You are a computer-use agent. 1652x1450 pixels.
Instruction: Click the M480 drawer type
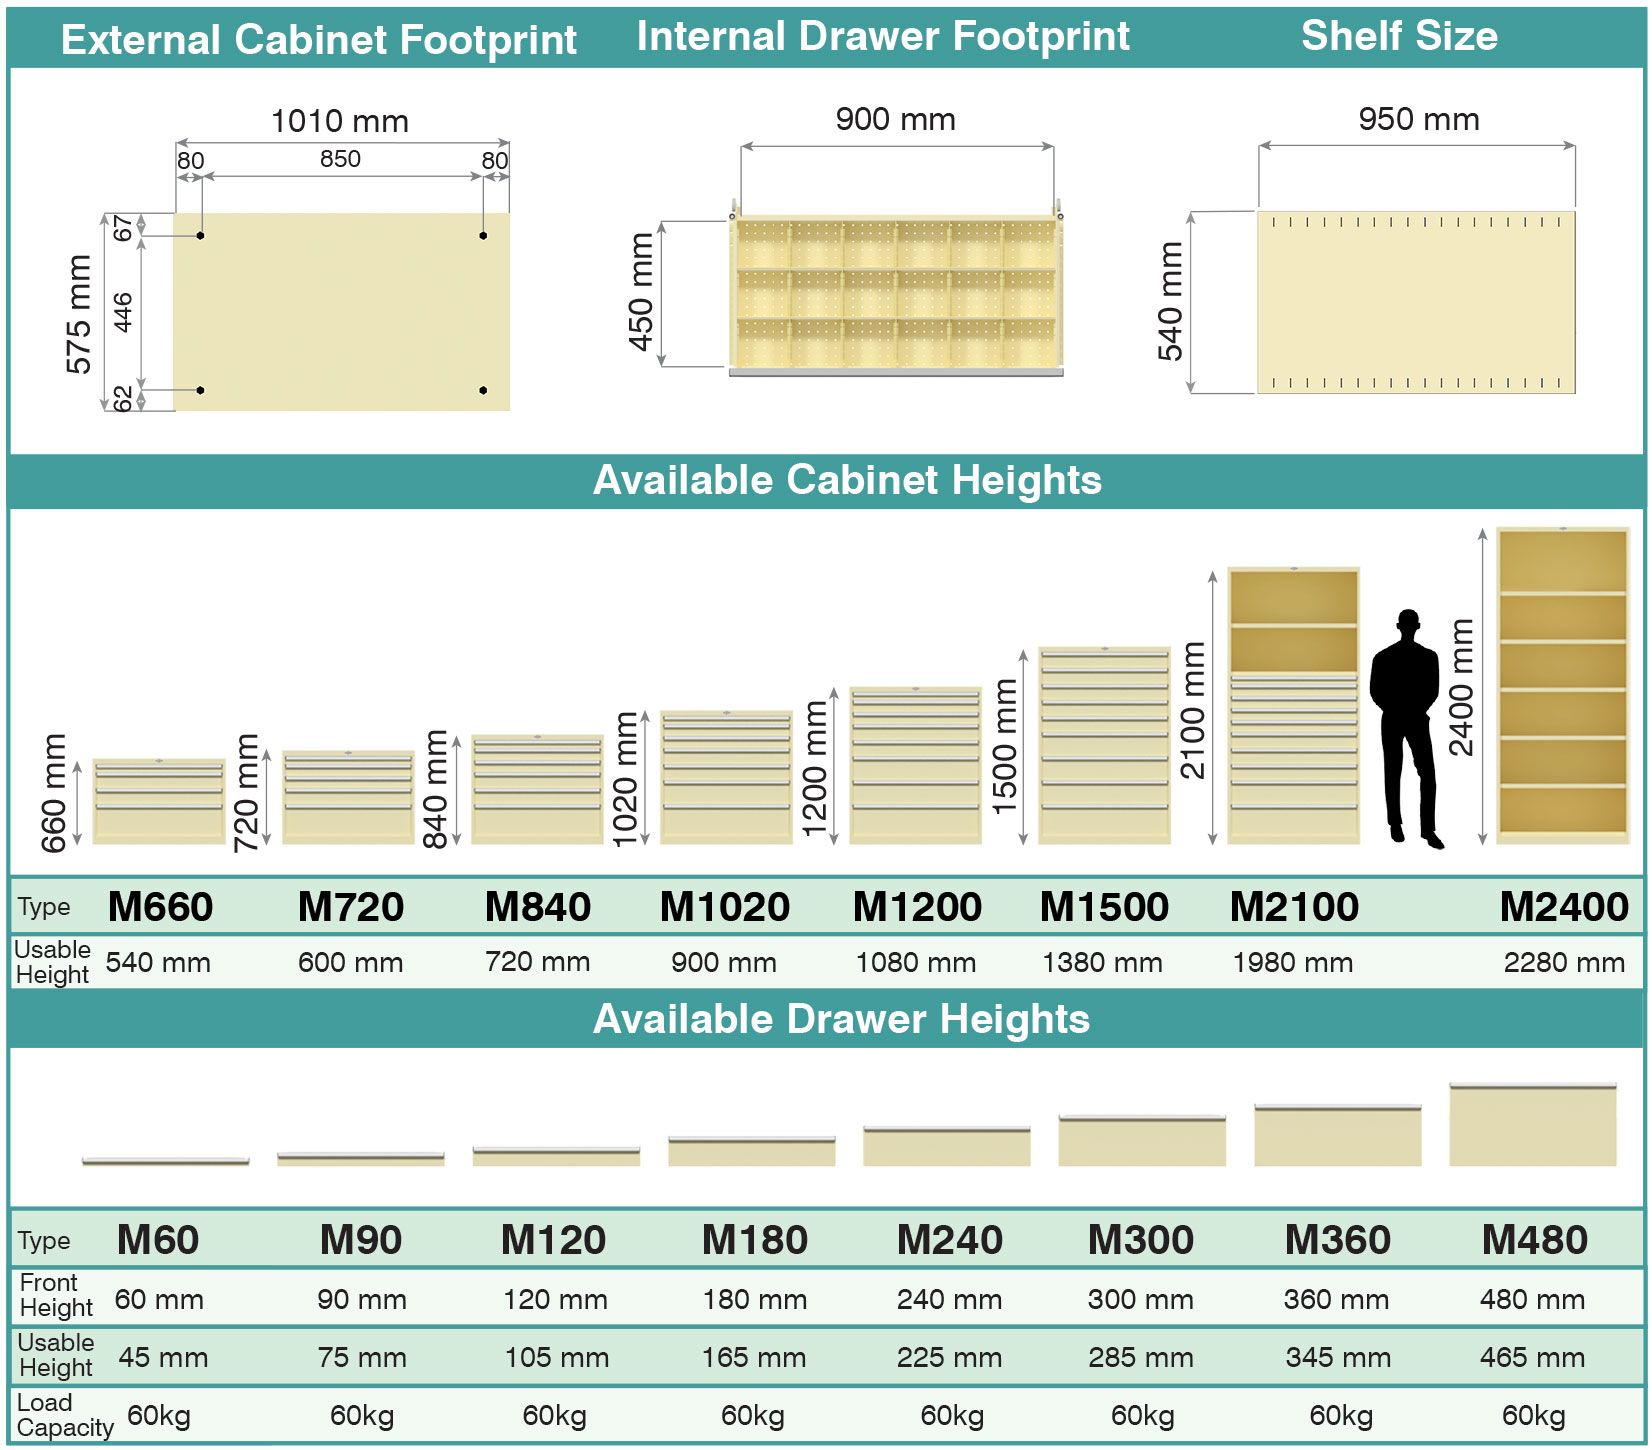[x=1535, y=1240]
